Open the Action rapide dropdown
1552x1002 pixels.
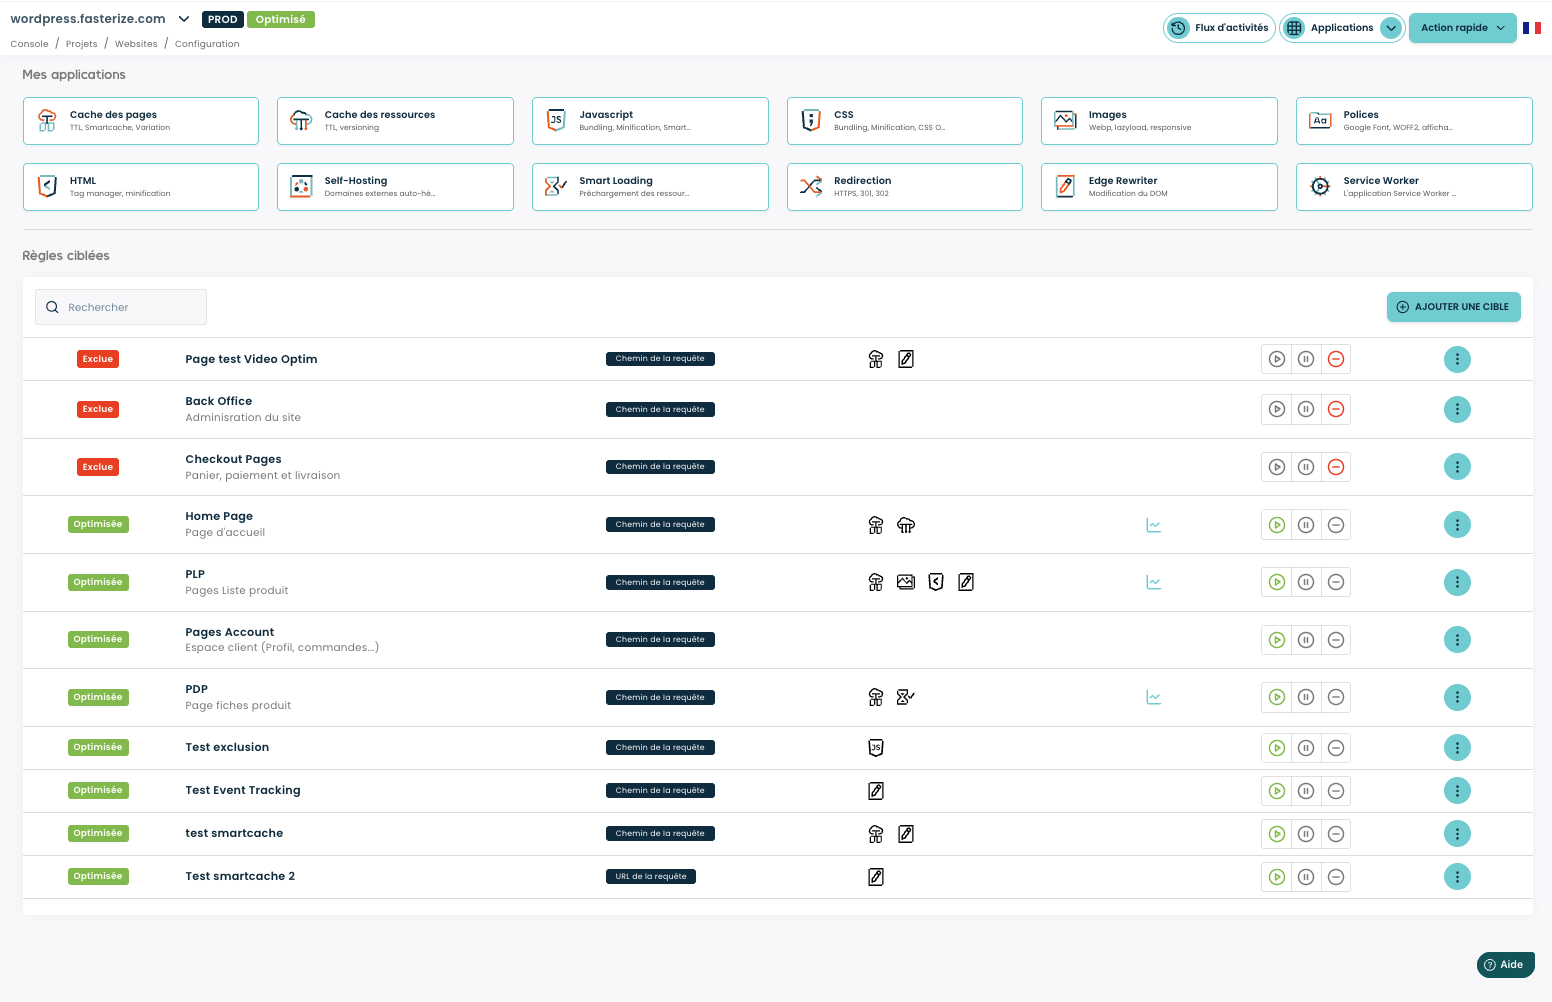[x=1463, y=28]
